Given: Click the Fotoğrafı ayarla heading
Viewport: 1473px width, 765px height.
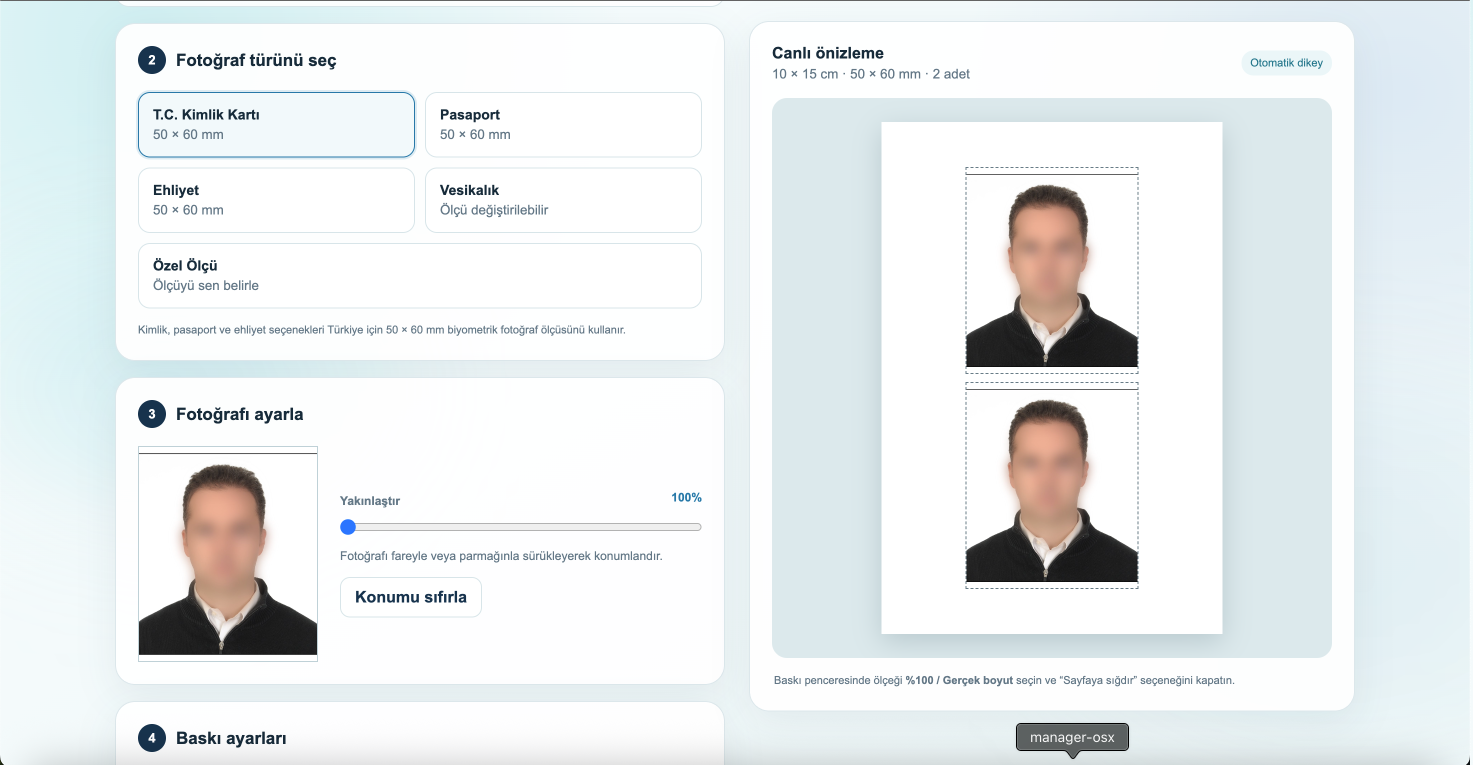Looking at the screenshot, I should (x=240, y=414).
